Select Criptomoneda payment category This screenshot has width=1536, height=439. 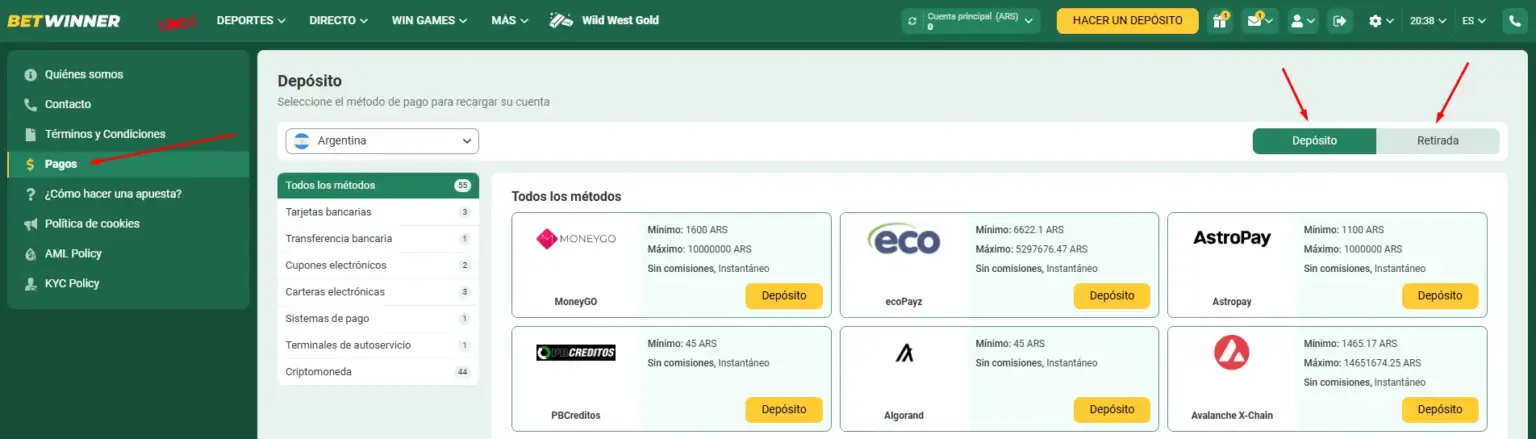pos(378,372)
